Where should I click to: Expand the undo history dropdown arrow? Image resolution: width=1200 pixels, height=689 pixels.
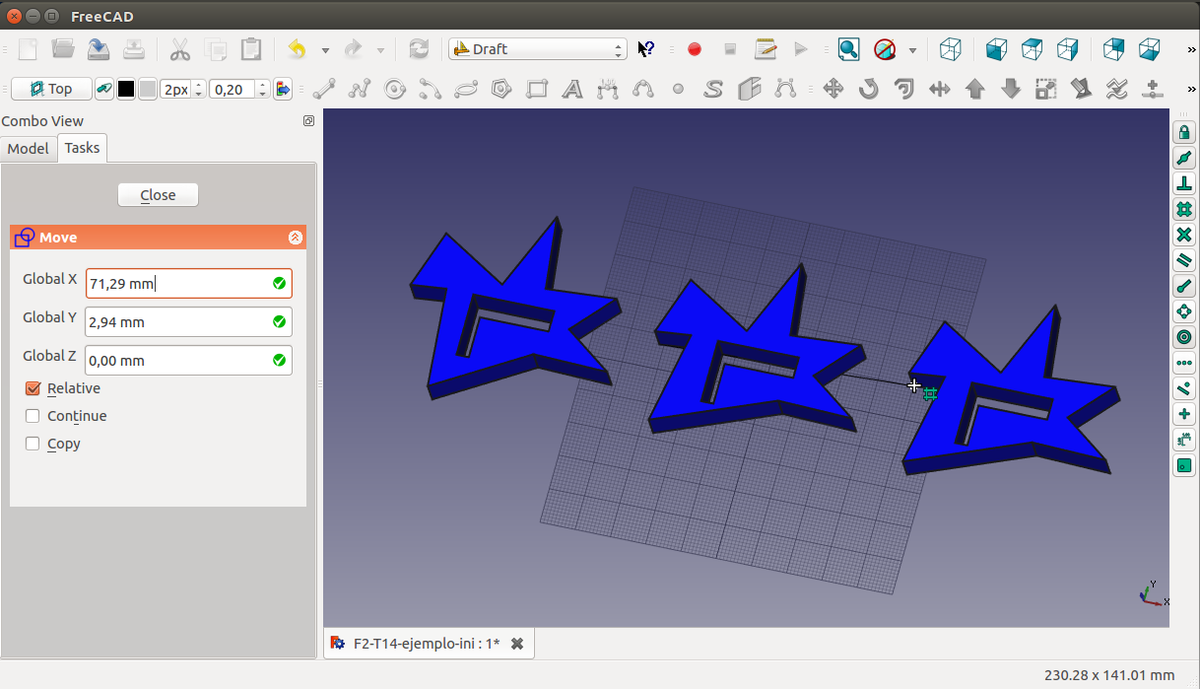pos(325,50)
